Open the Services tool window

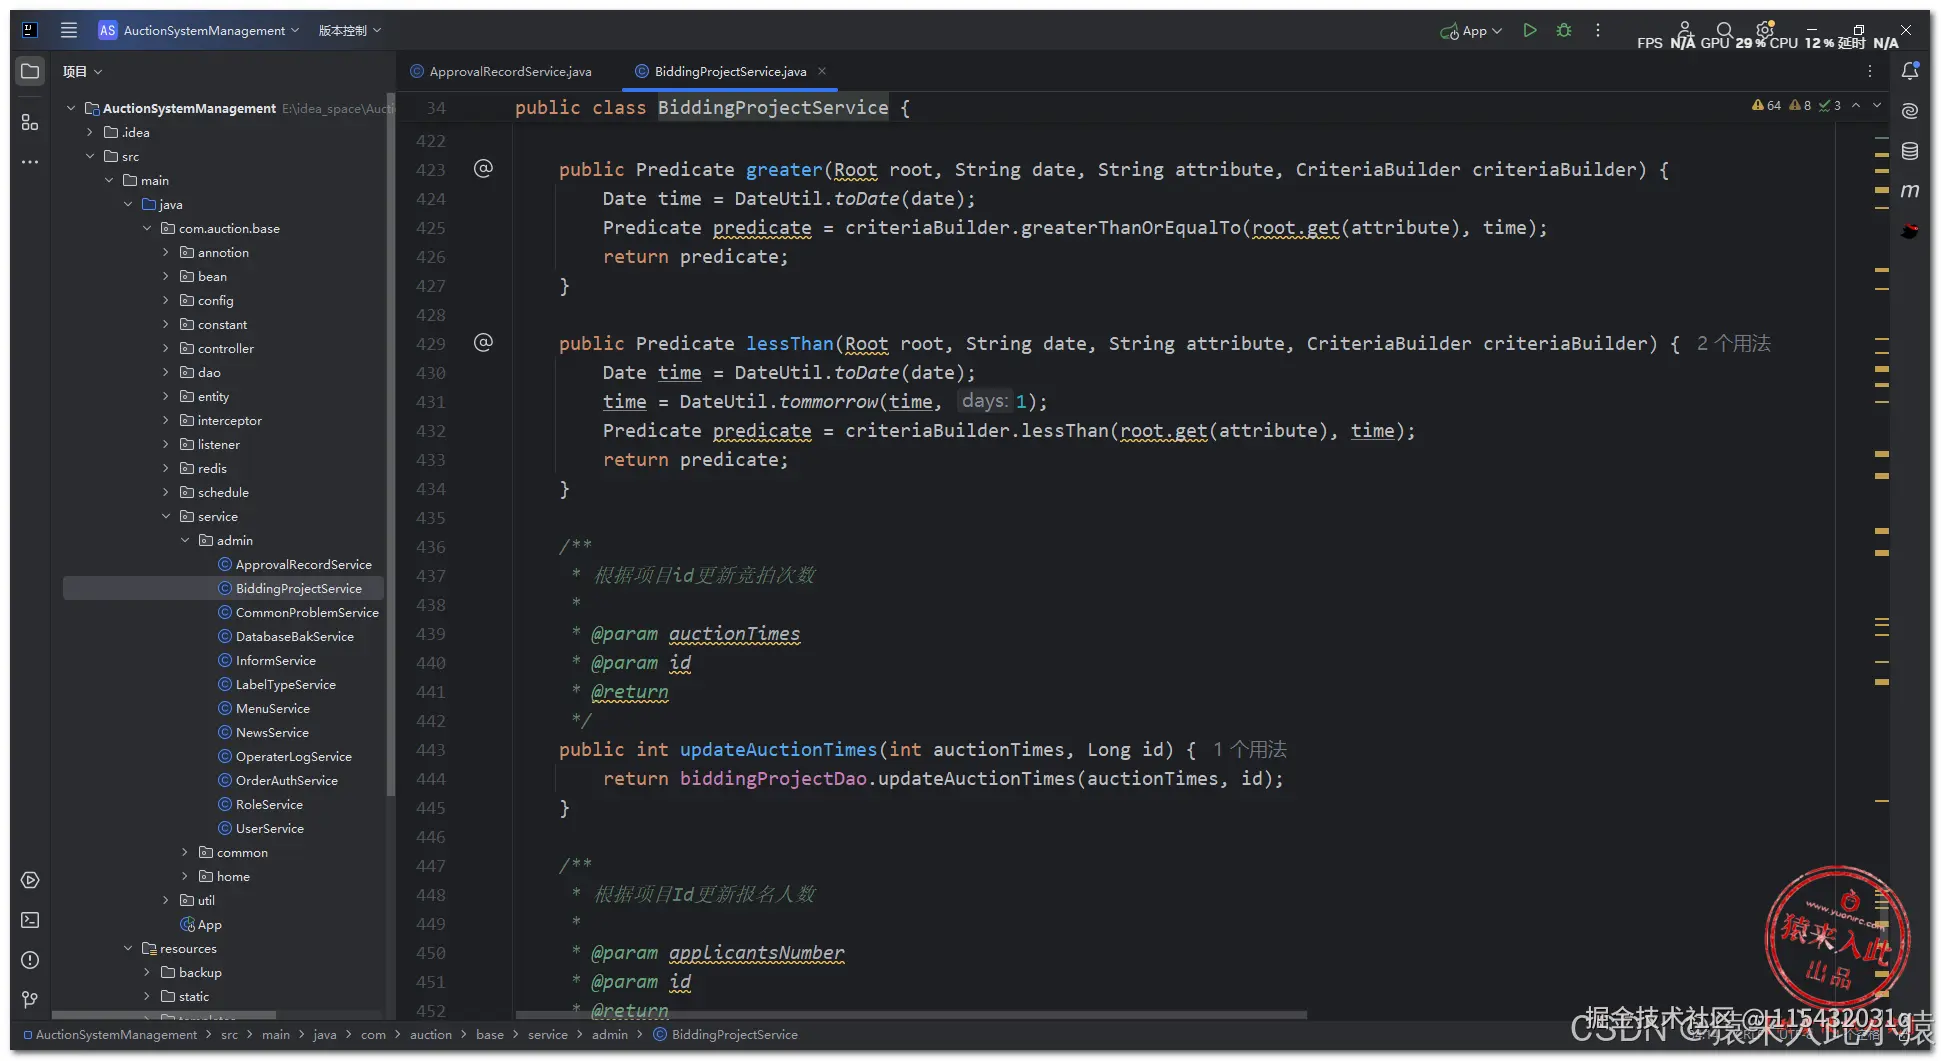point(30,880)
